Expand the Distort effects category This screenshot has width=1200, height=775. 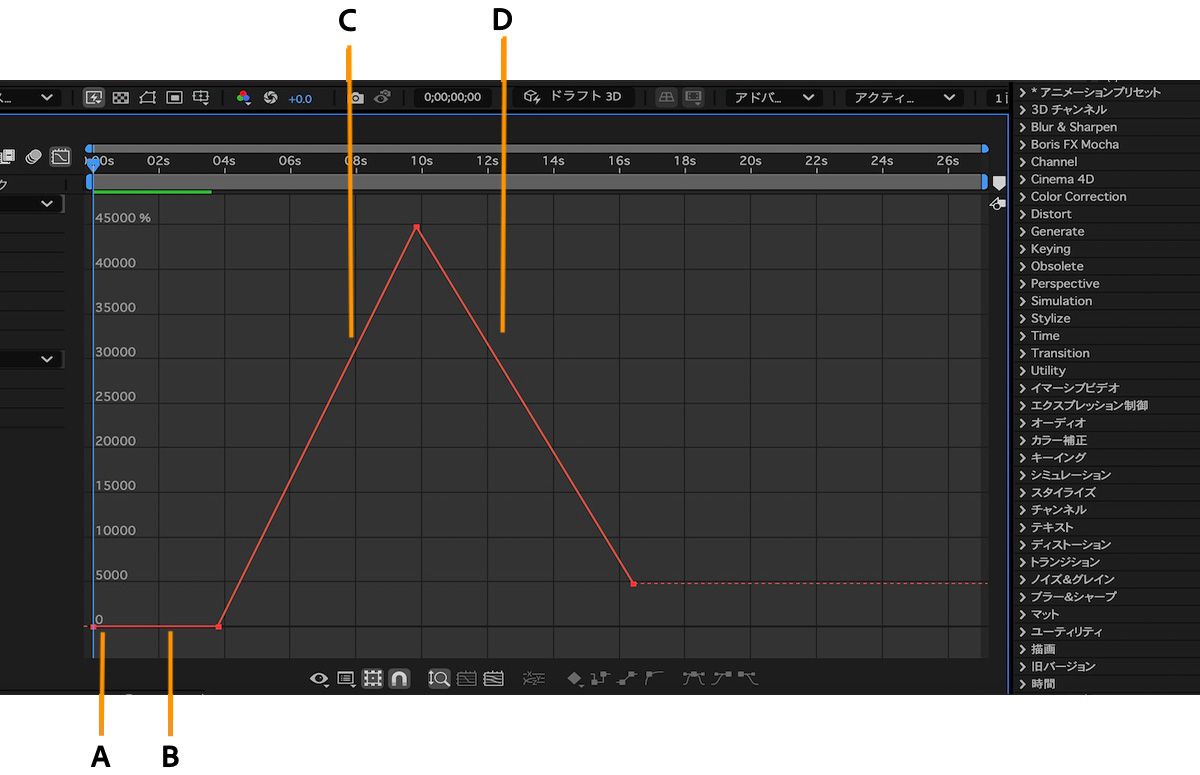coord(1023,214)
